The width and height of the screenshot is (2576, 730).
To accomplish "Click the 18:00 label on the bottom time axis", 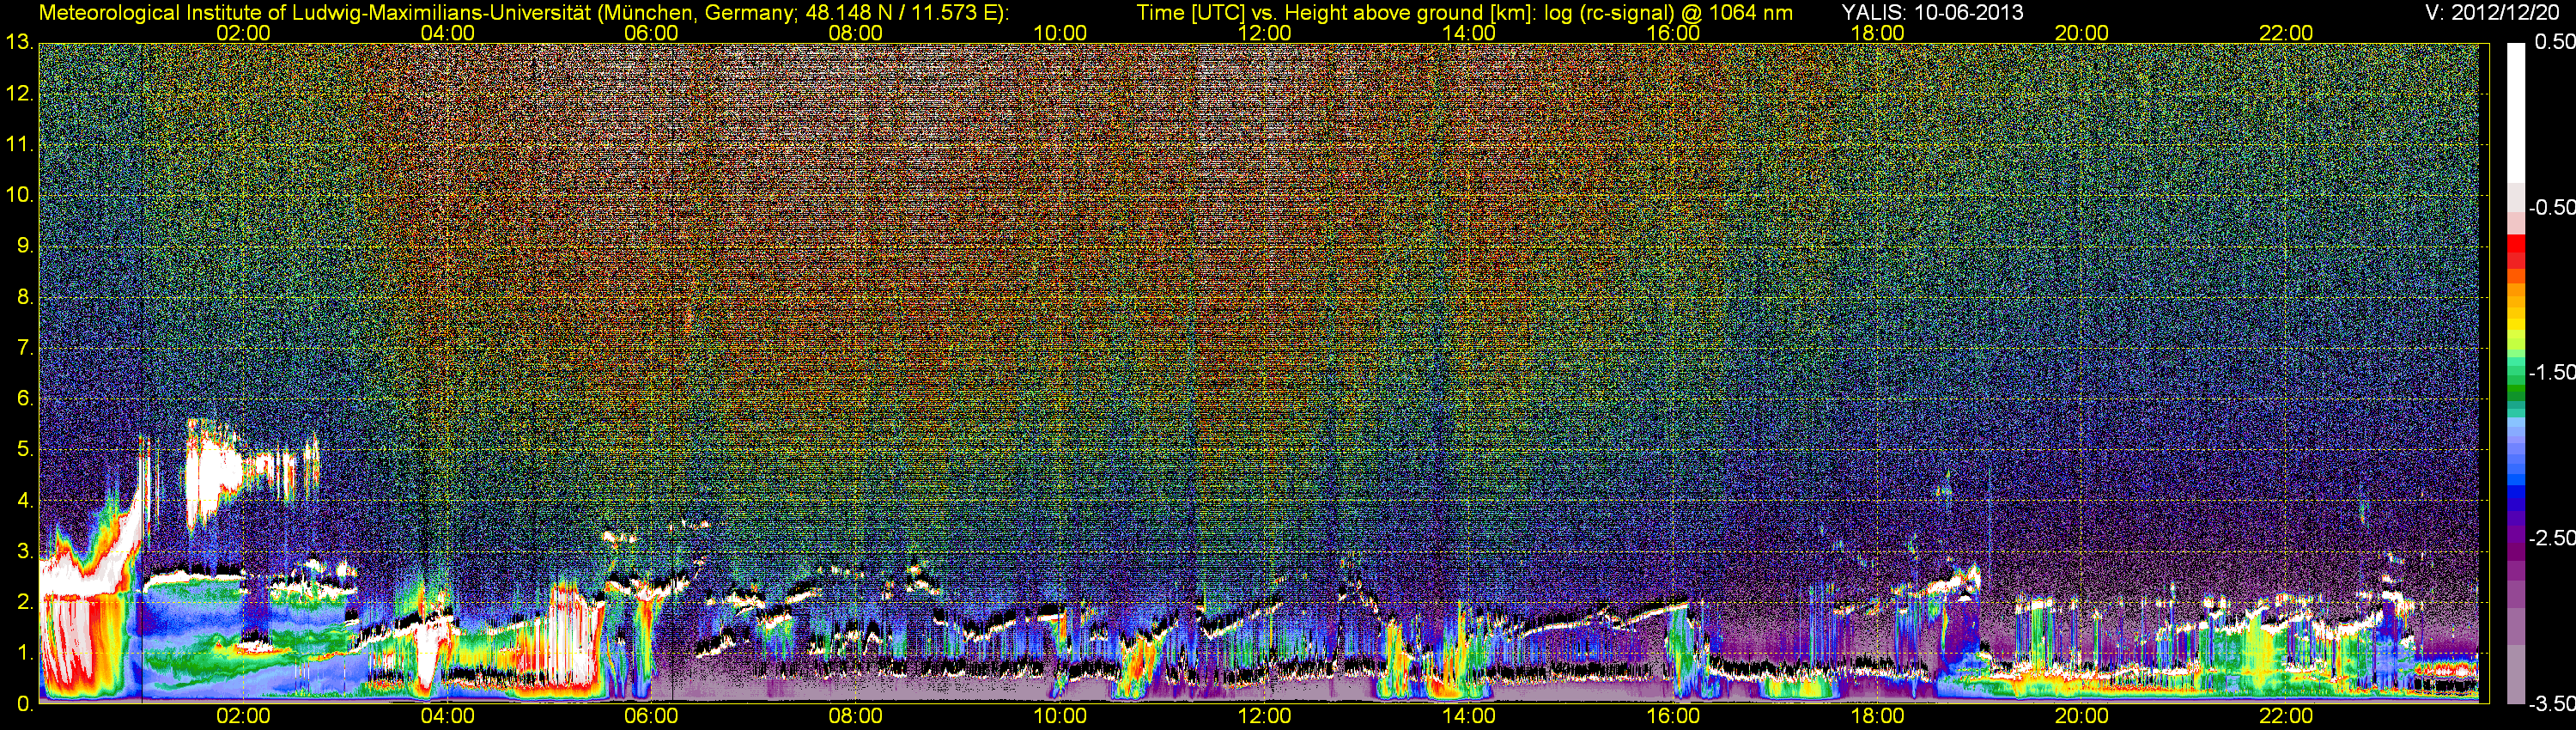I will coord(1877,716).
